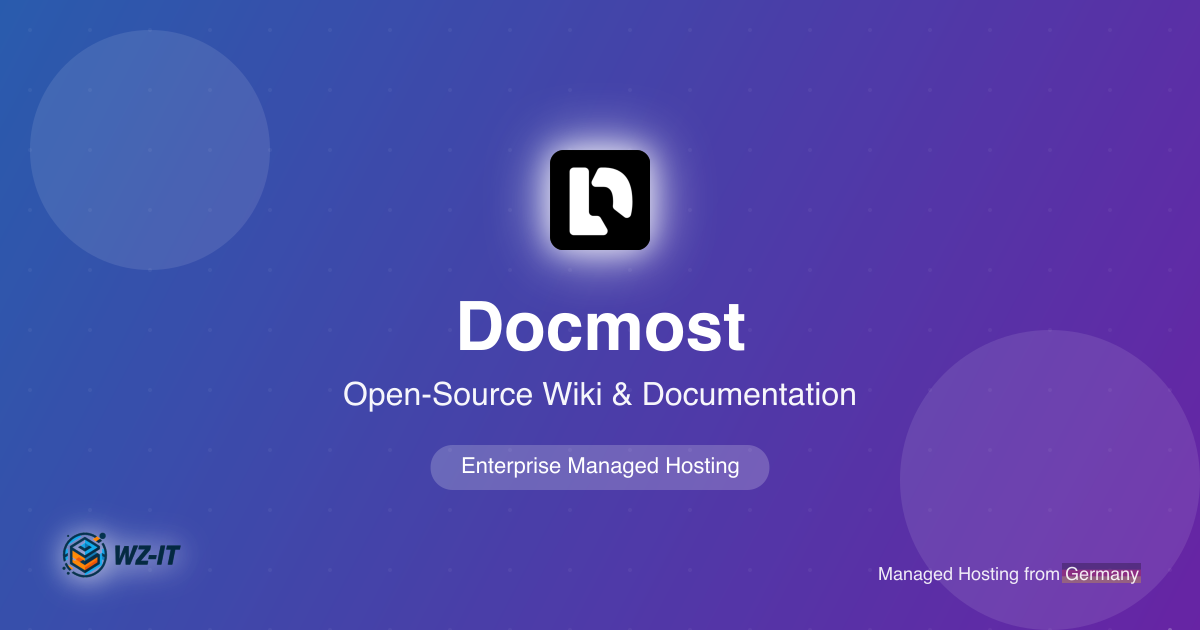Click the WZ-IT logo
This screenshot has height=630, width=1200.
(x=121, y=554)
